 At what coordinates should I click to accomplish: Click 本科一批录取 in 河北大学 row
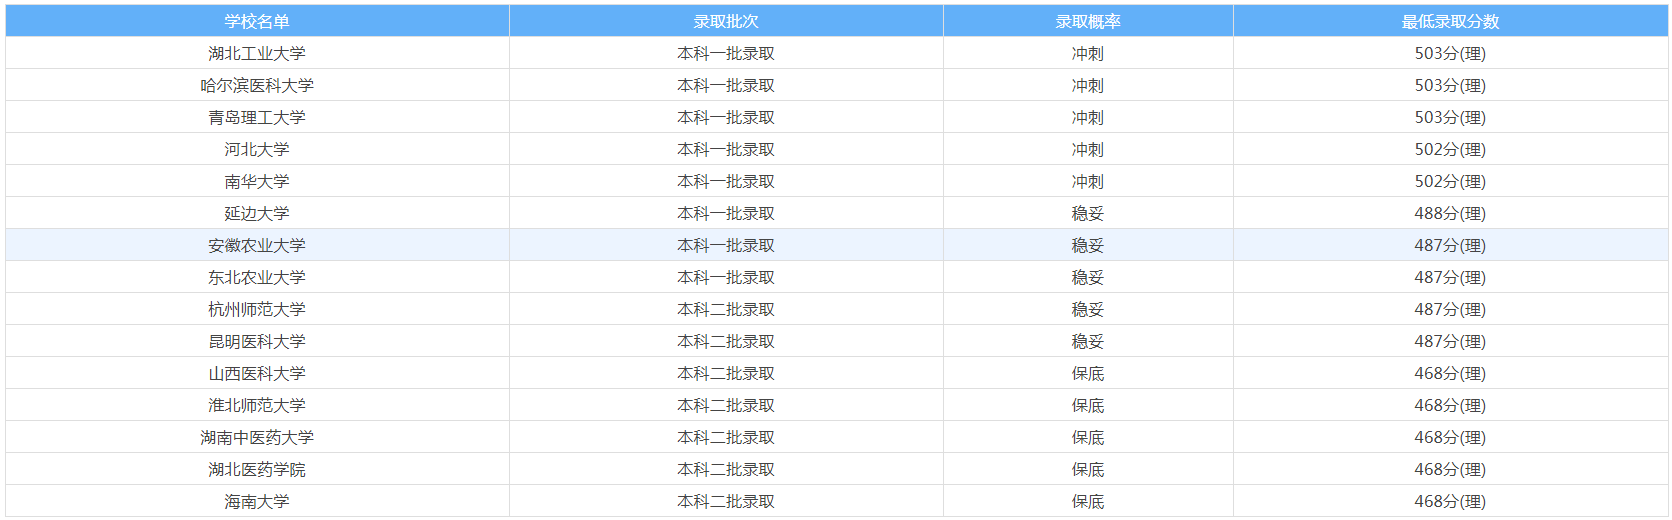(726, 149)
